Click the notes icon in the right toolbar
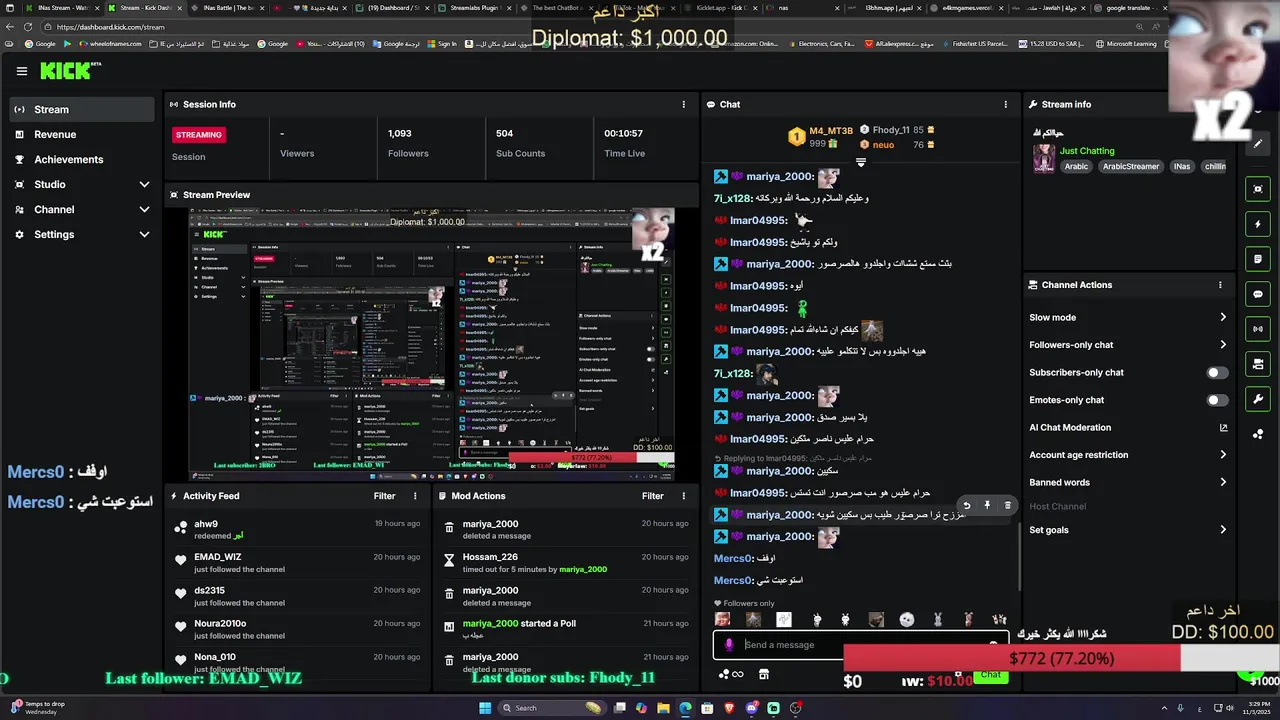 tap(1258, 259)
